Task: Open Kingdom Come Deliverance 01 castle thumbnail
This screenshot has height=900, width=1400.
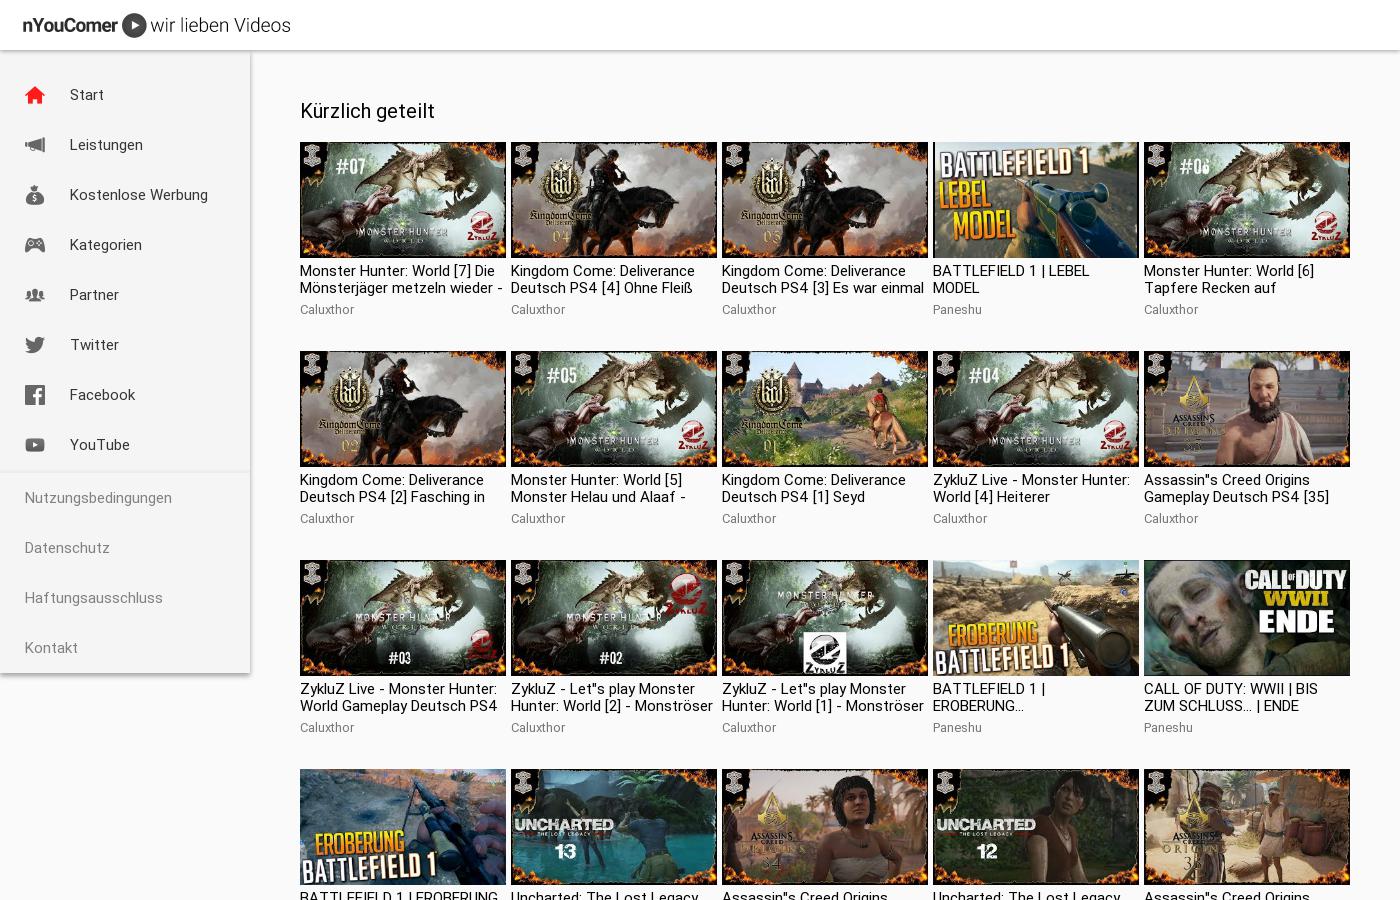Action: (825, 409)
